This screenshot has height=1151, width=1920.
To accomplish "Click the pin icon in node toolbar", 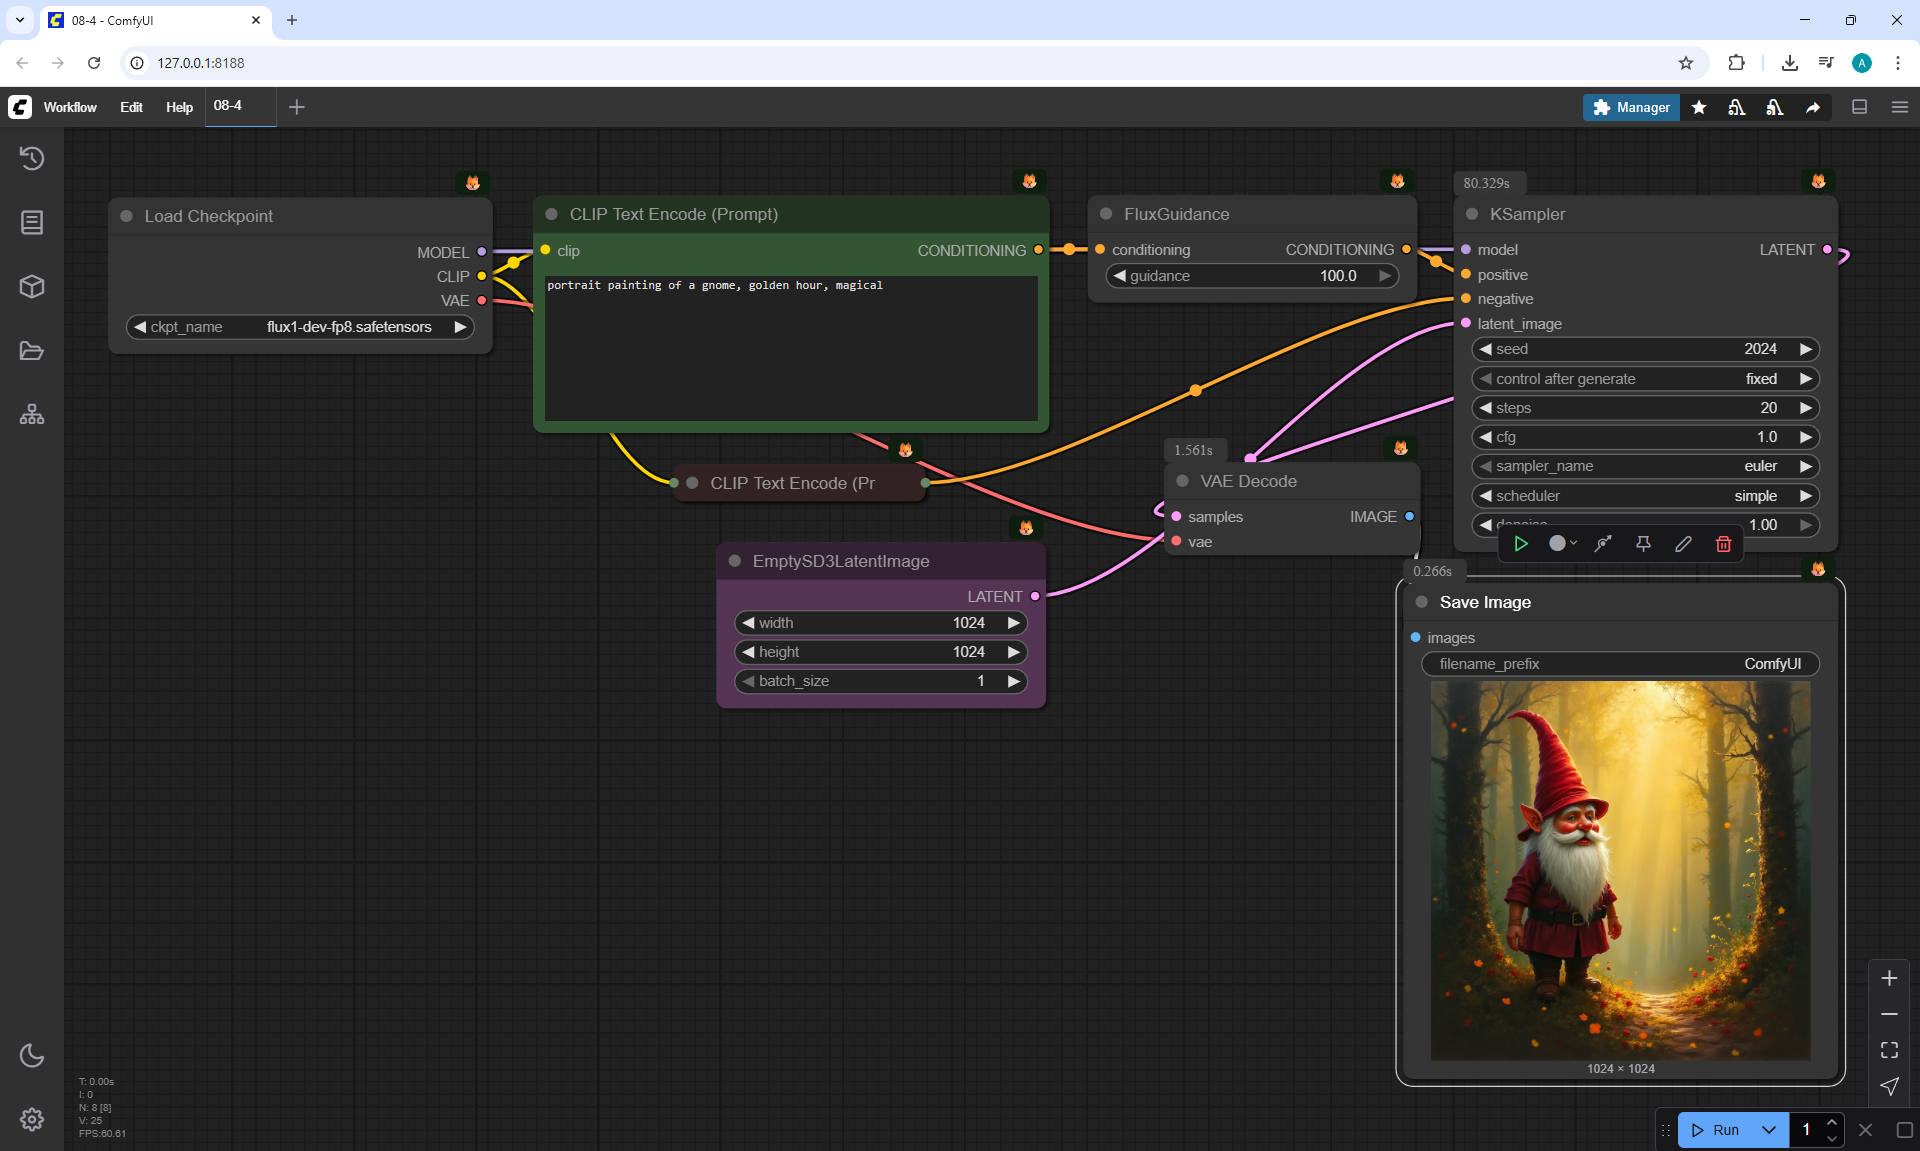I will pyautogui.click(x=1643, y=544).
